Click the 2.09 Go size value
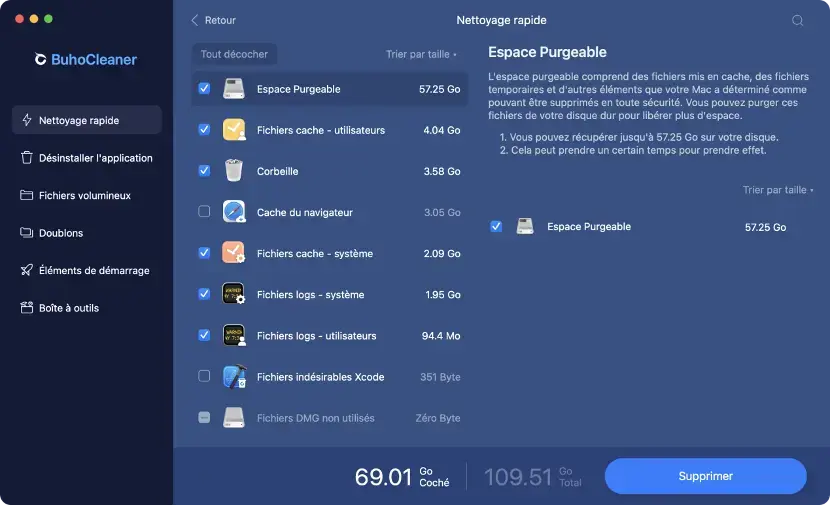This screenshot has width=830, height=506. 441,254
